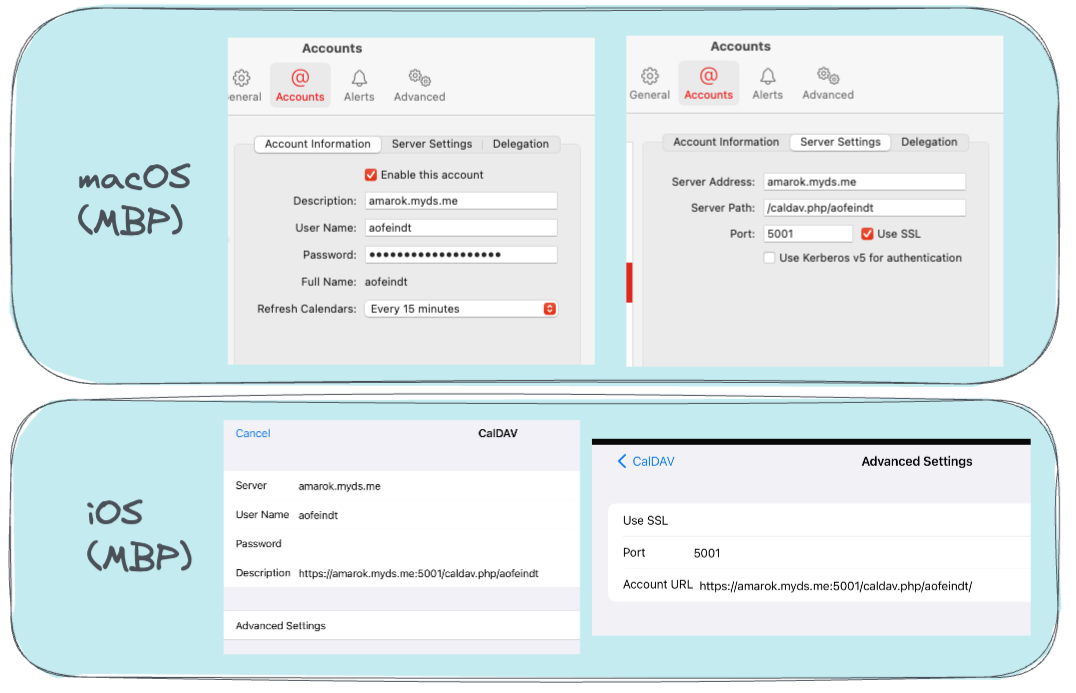Screen dimensions: 1076x693
Task: Enable 'Use Kerberos v5 for authentication'
Action: pos(770,257)
